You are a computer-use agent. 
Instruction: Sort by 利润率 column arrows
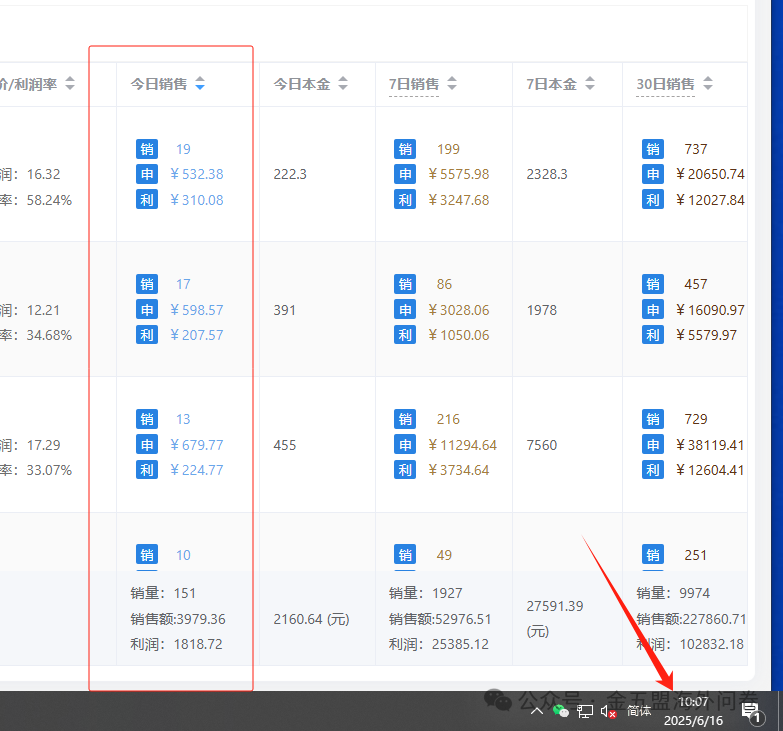point(70,83)
